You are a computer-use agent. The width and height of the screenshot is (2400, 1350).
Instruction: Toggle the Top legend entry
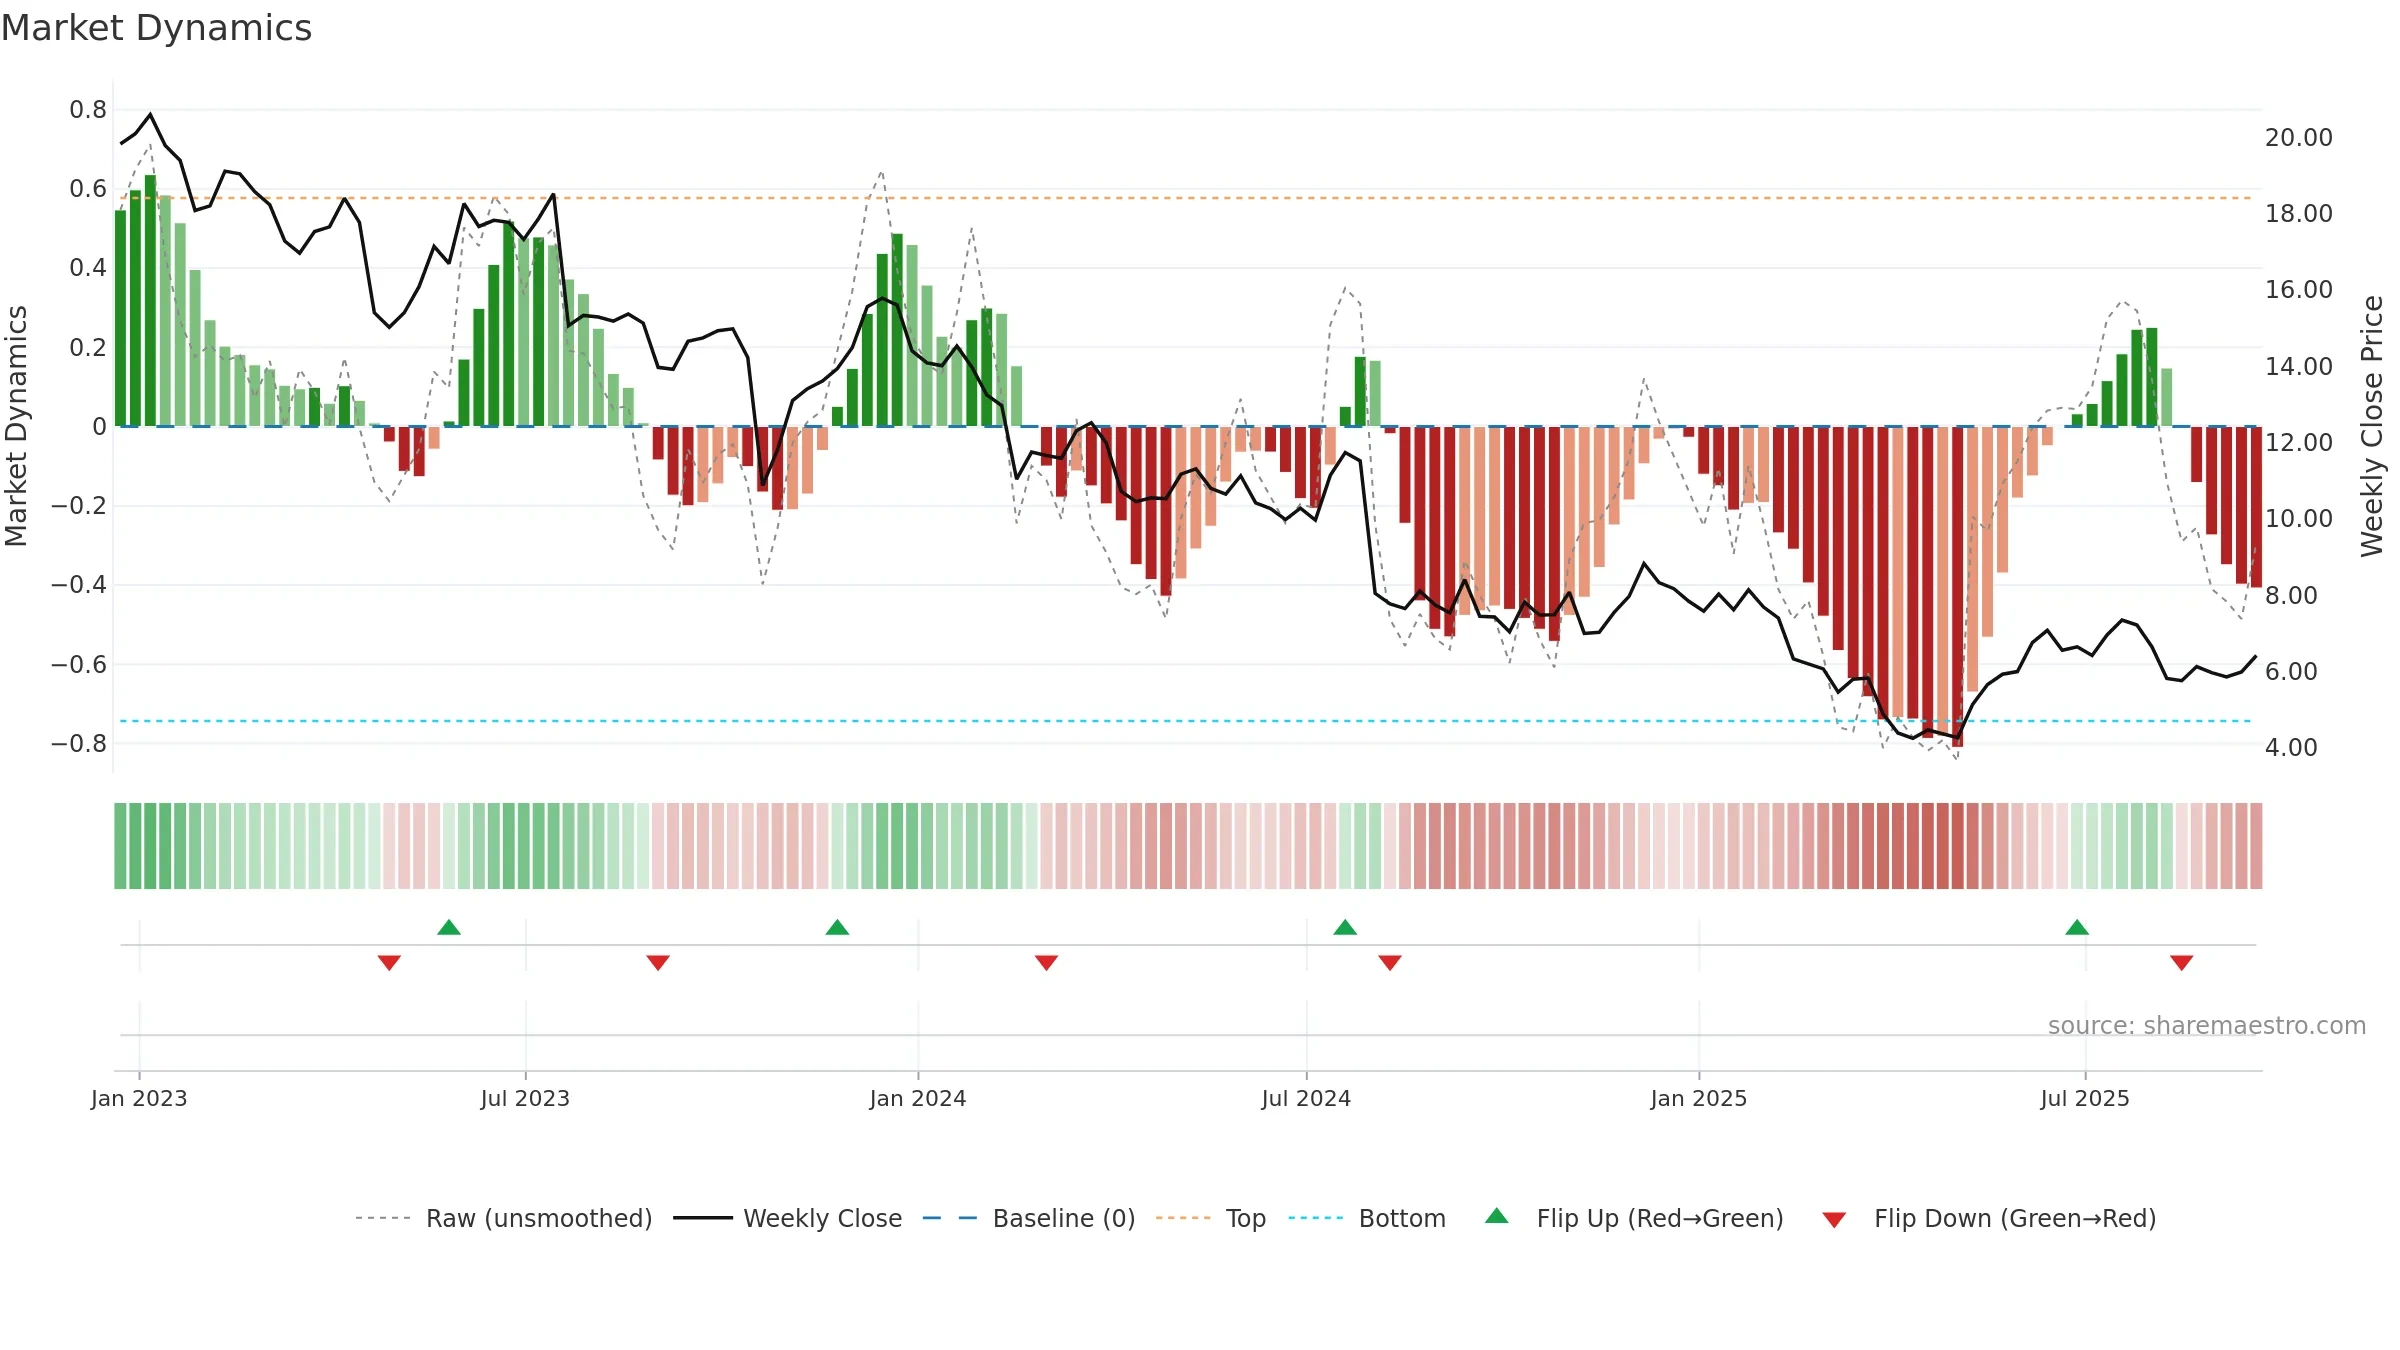(x=1210, y=1218)
